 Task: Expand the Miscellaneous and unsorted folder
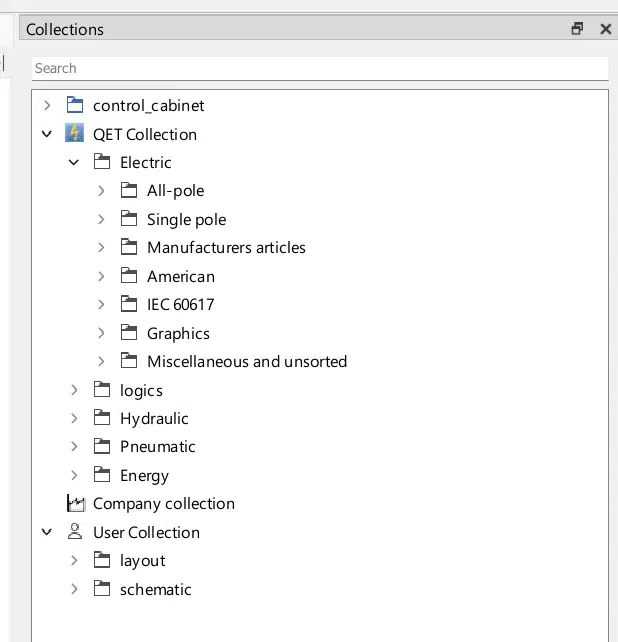pyautogui.click(x=101, y=361)
